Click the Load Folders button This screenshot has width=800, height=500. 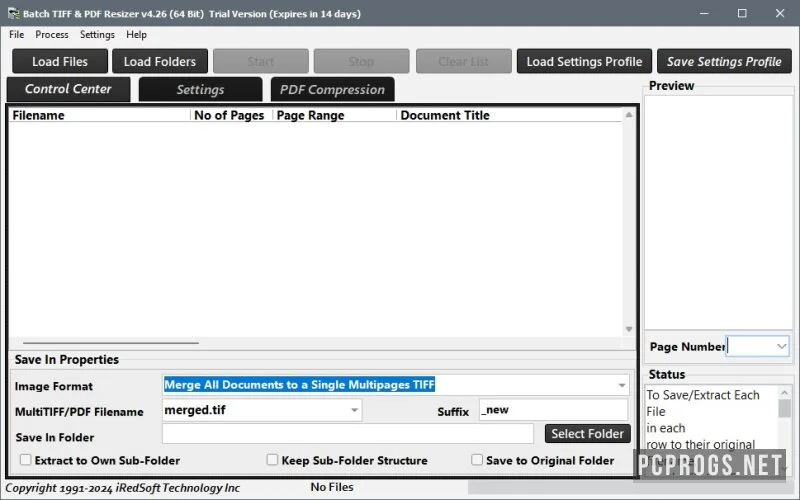pos(160,61)
